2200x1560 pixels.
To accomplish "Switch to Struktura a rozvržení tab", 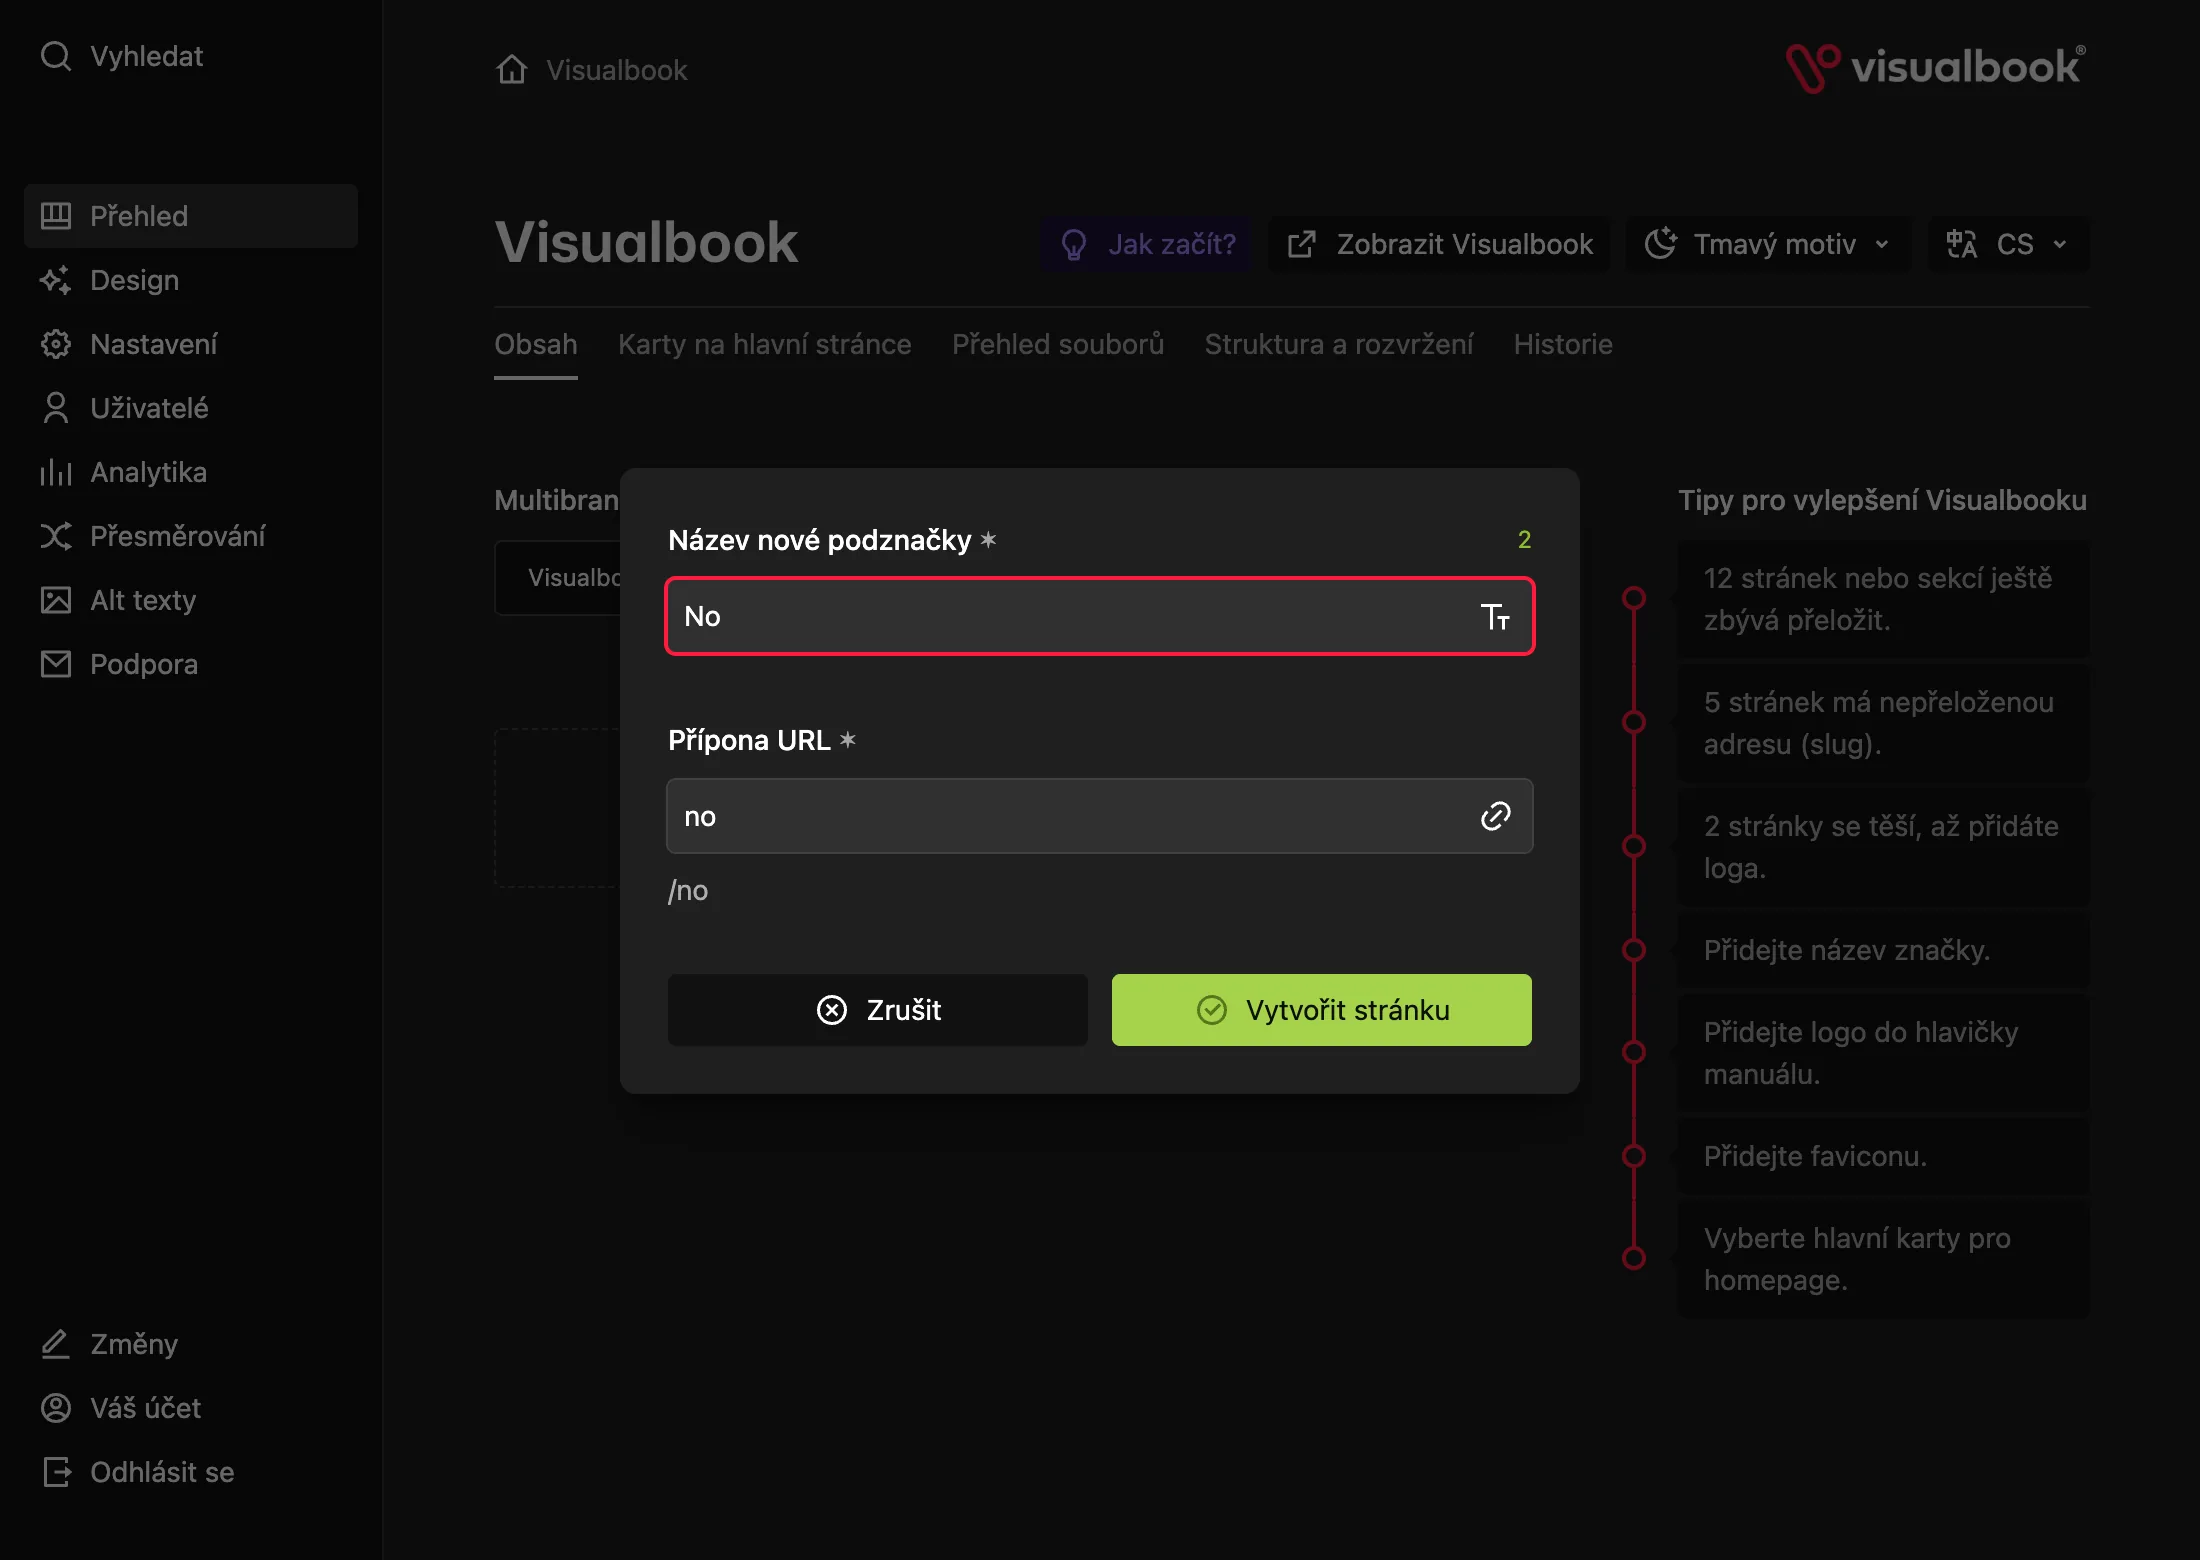I will [1339, 344].
